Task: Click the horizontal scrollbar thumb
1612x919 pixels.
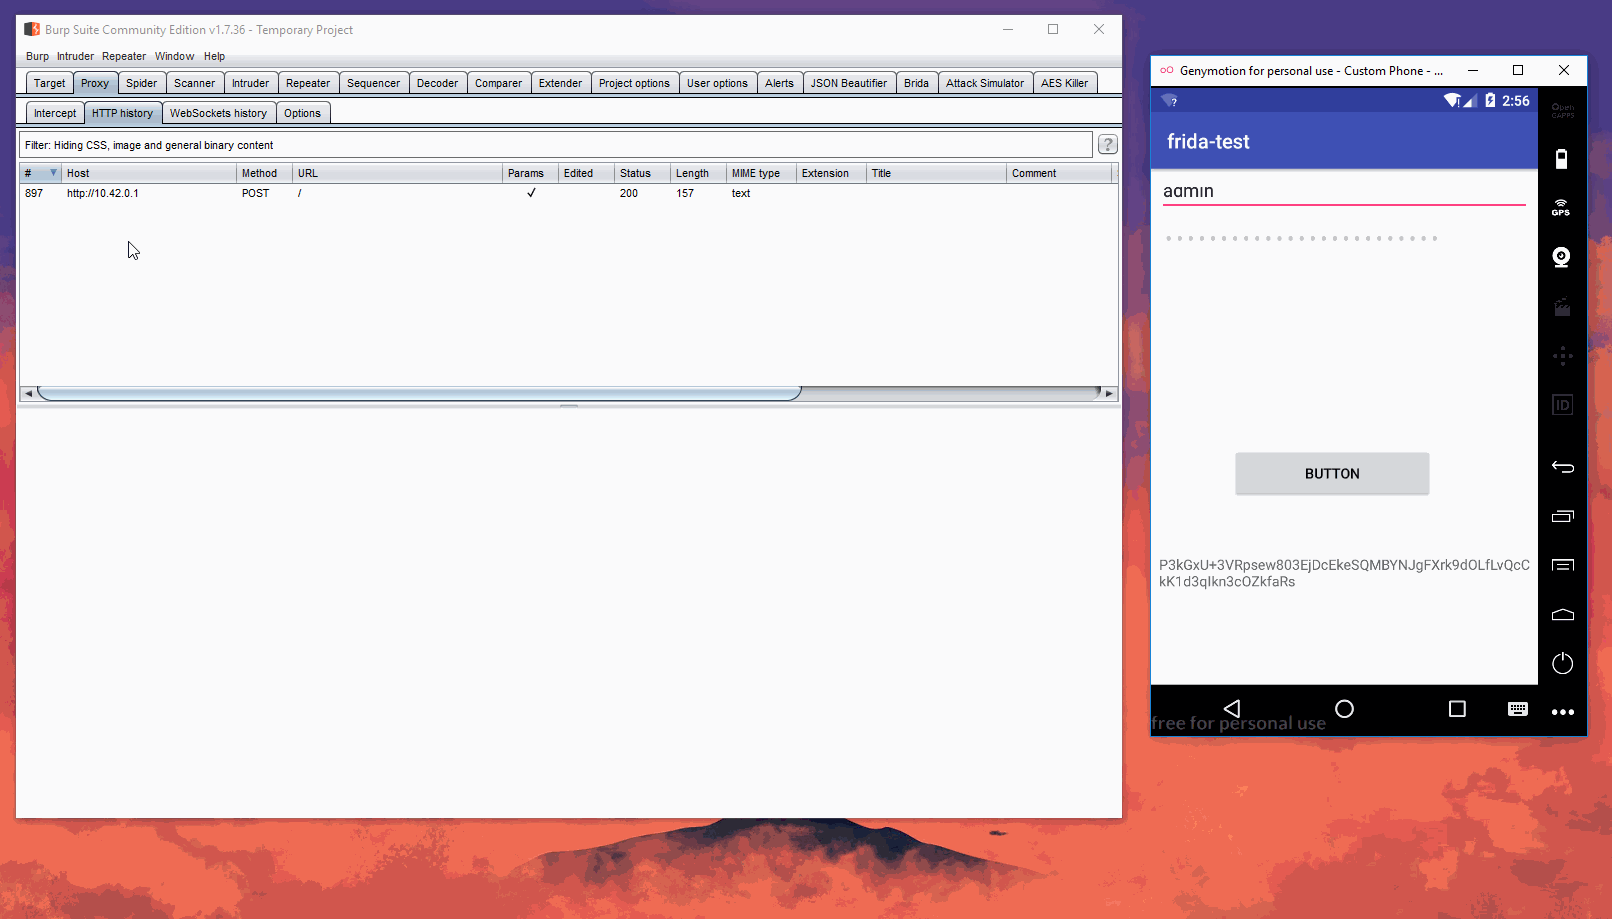Action: pos(419,393)
